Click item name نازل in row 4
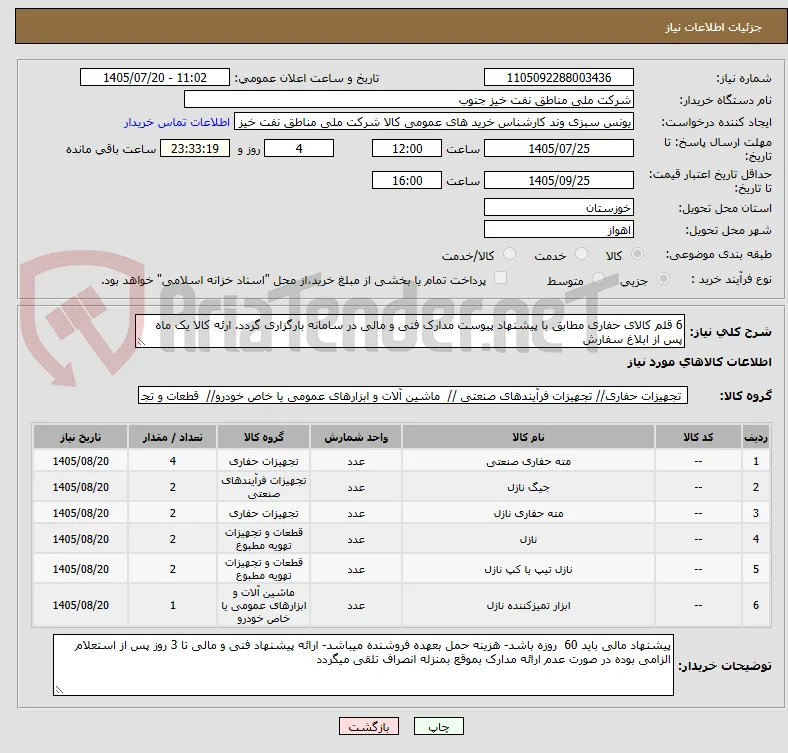This screenshot has width=788, height=753. pyautogui.click(x=528, y=539)
